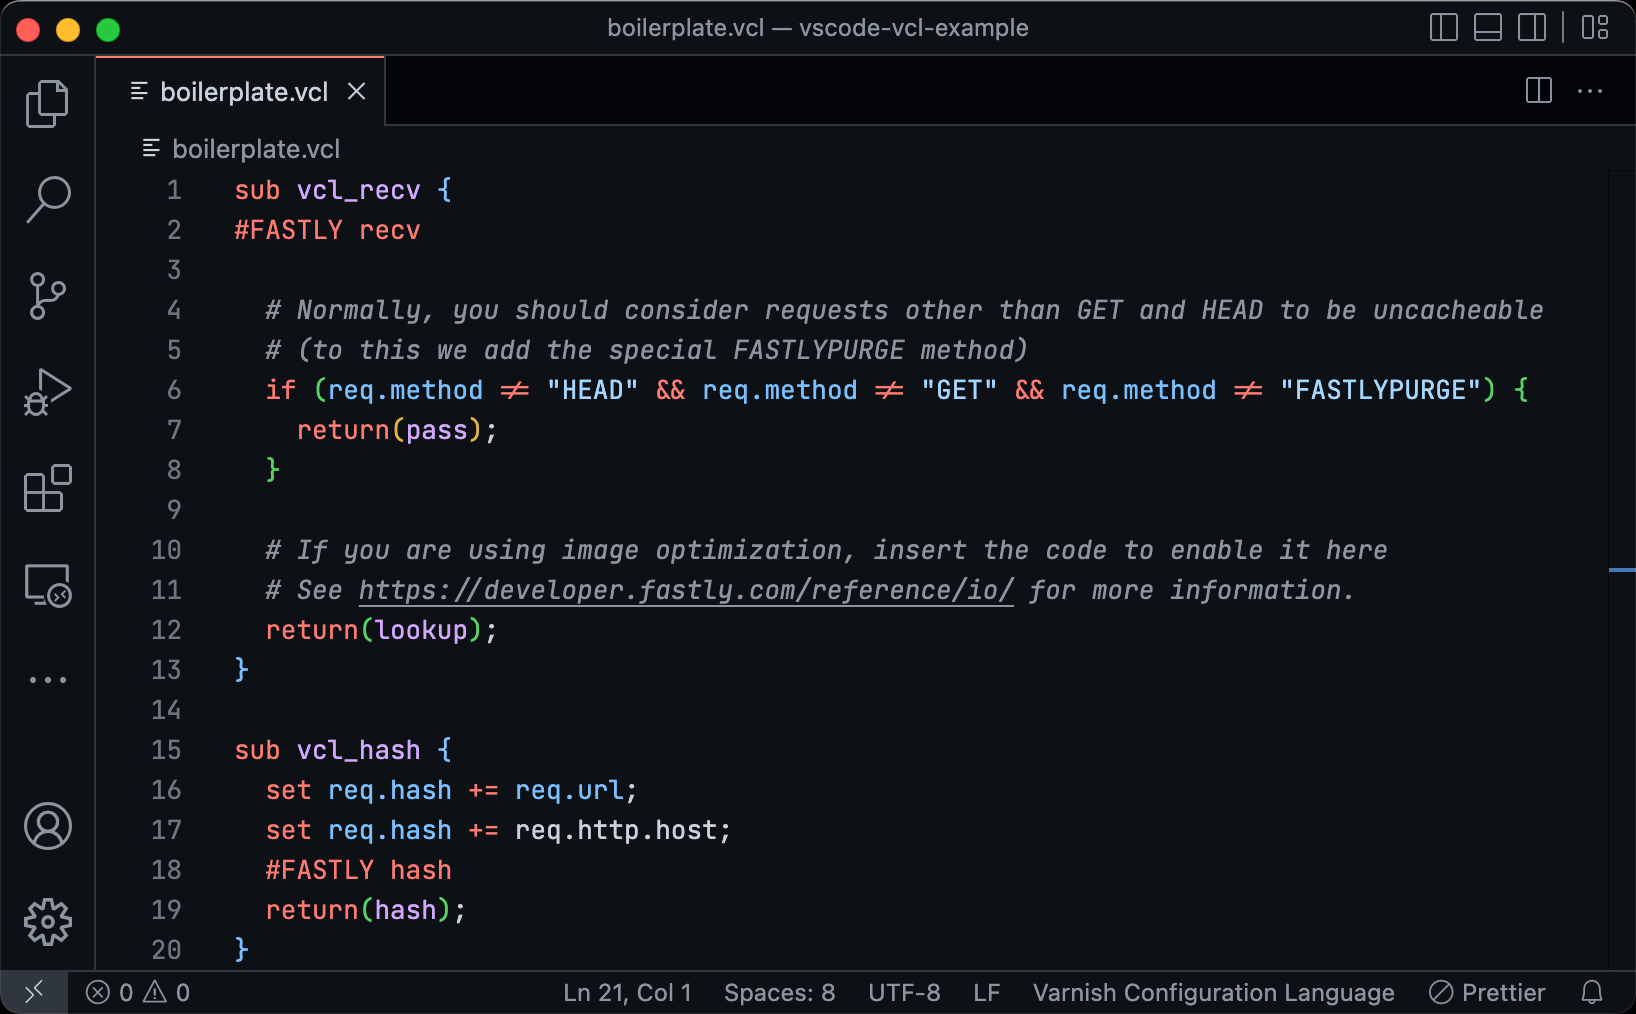Open the Source Control view
Screen dimensions: 1636x1014
pyautogui.click(x=47, y=296)
